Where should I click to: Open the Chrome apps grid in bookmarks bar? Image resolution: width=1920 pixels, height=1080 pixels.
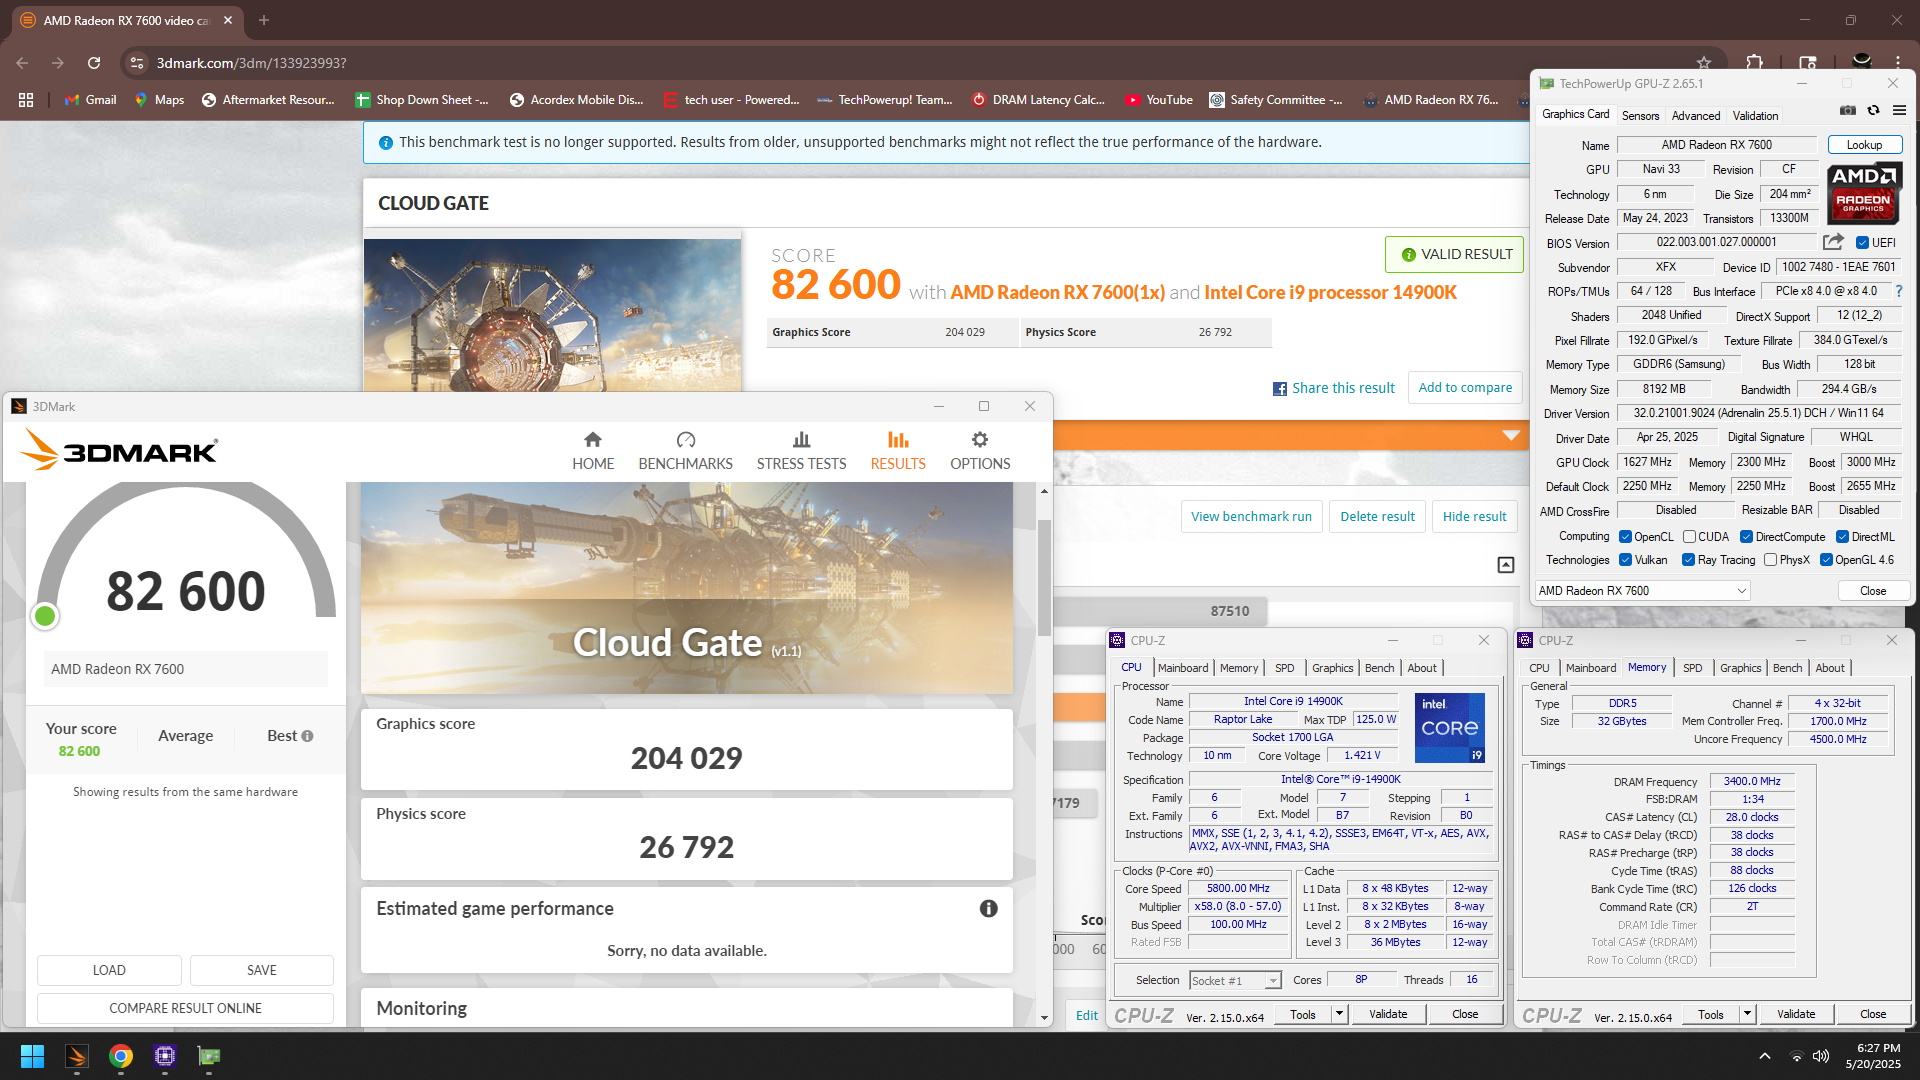[x=26, y=100]
